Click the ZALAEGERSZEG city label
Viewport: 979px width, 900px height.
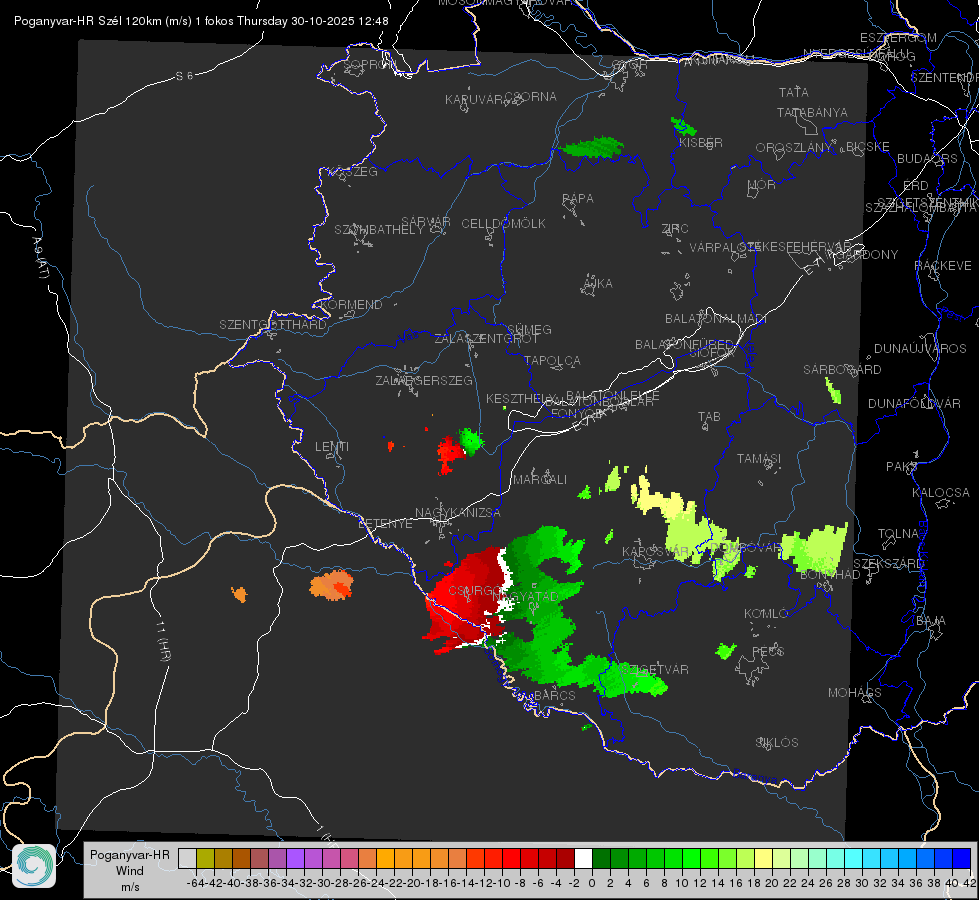[424, 380]
